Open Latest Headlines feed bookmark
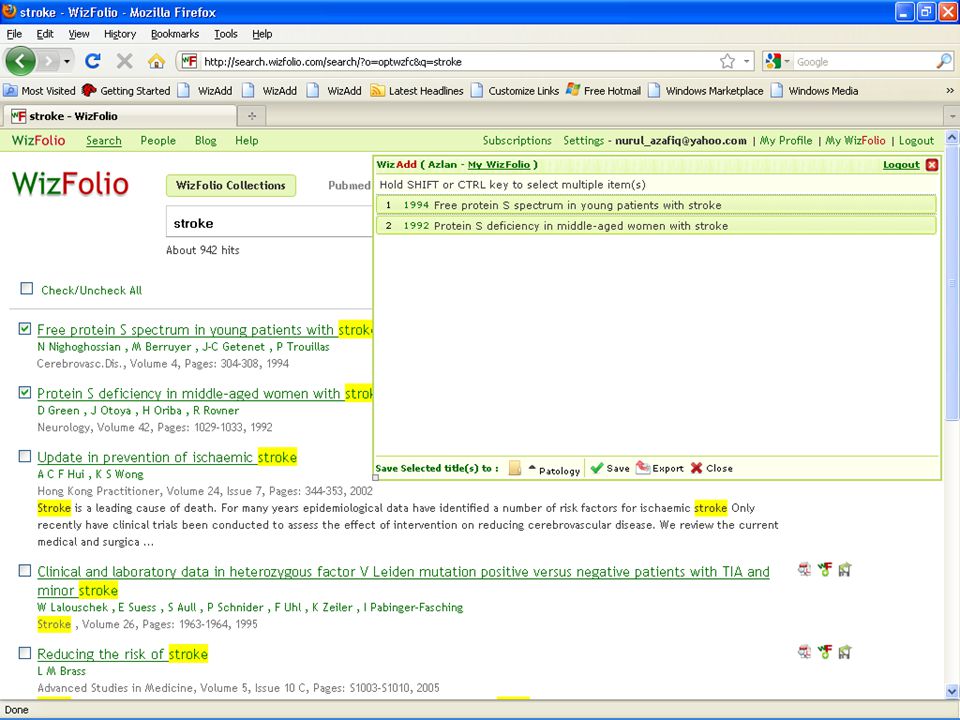 coord(417,91)
